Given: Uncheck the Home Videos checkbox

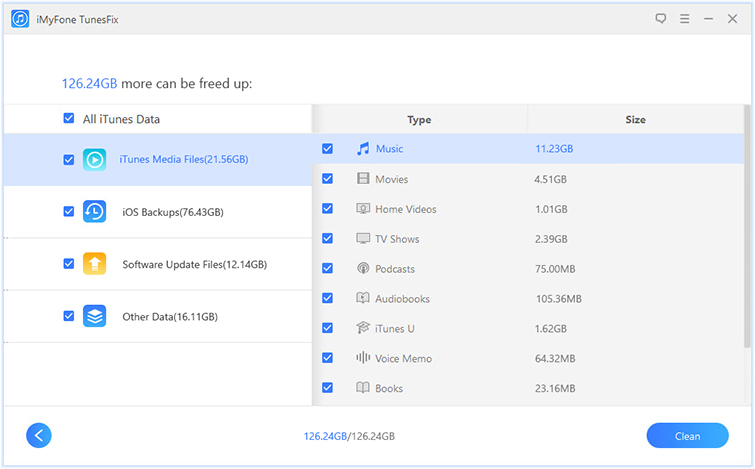Looking at the screenshot, I should pos(327,209).
